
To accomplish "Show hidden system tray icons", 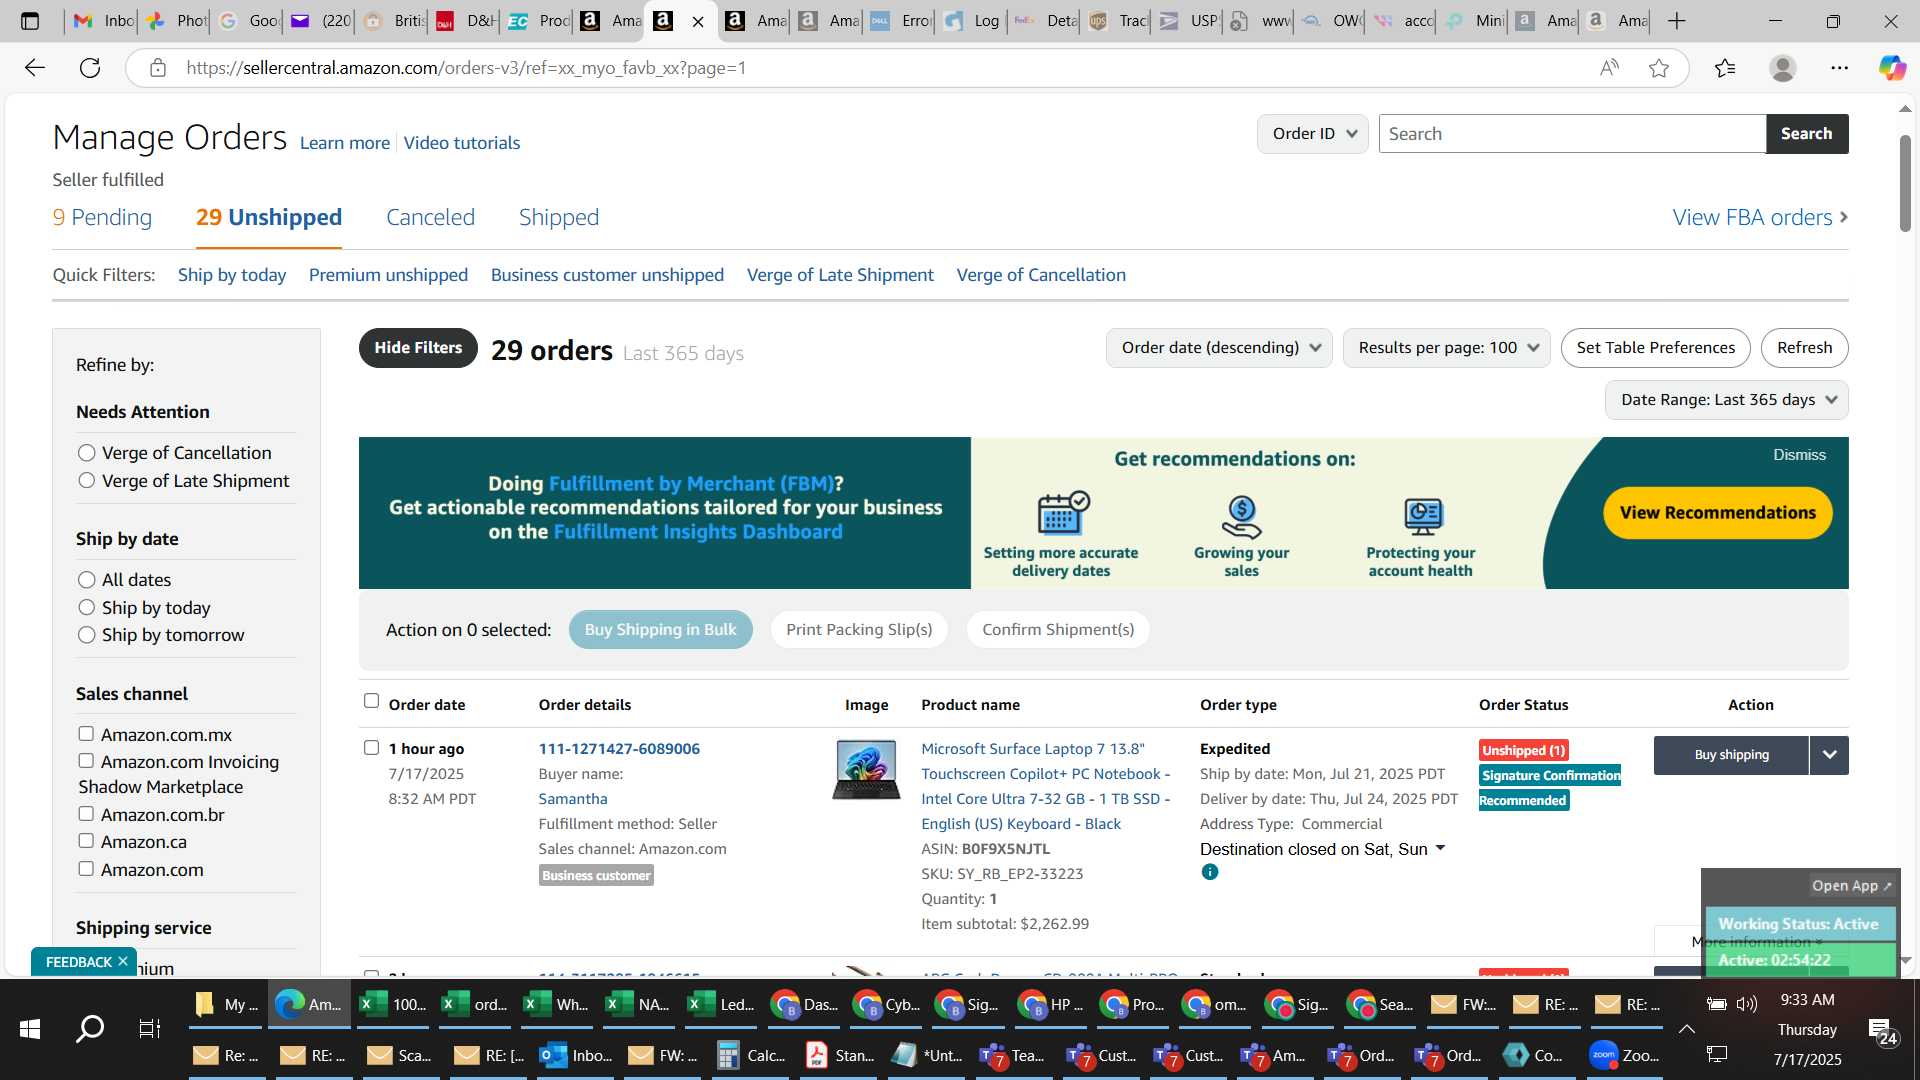I will 1686,1028.
